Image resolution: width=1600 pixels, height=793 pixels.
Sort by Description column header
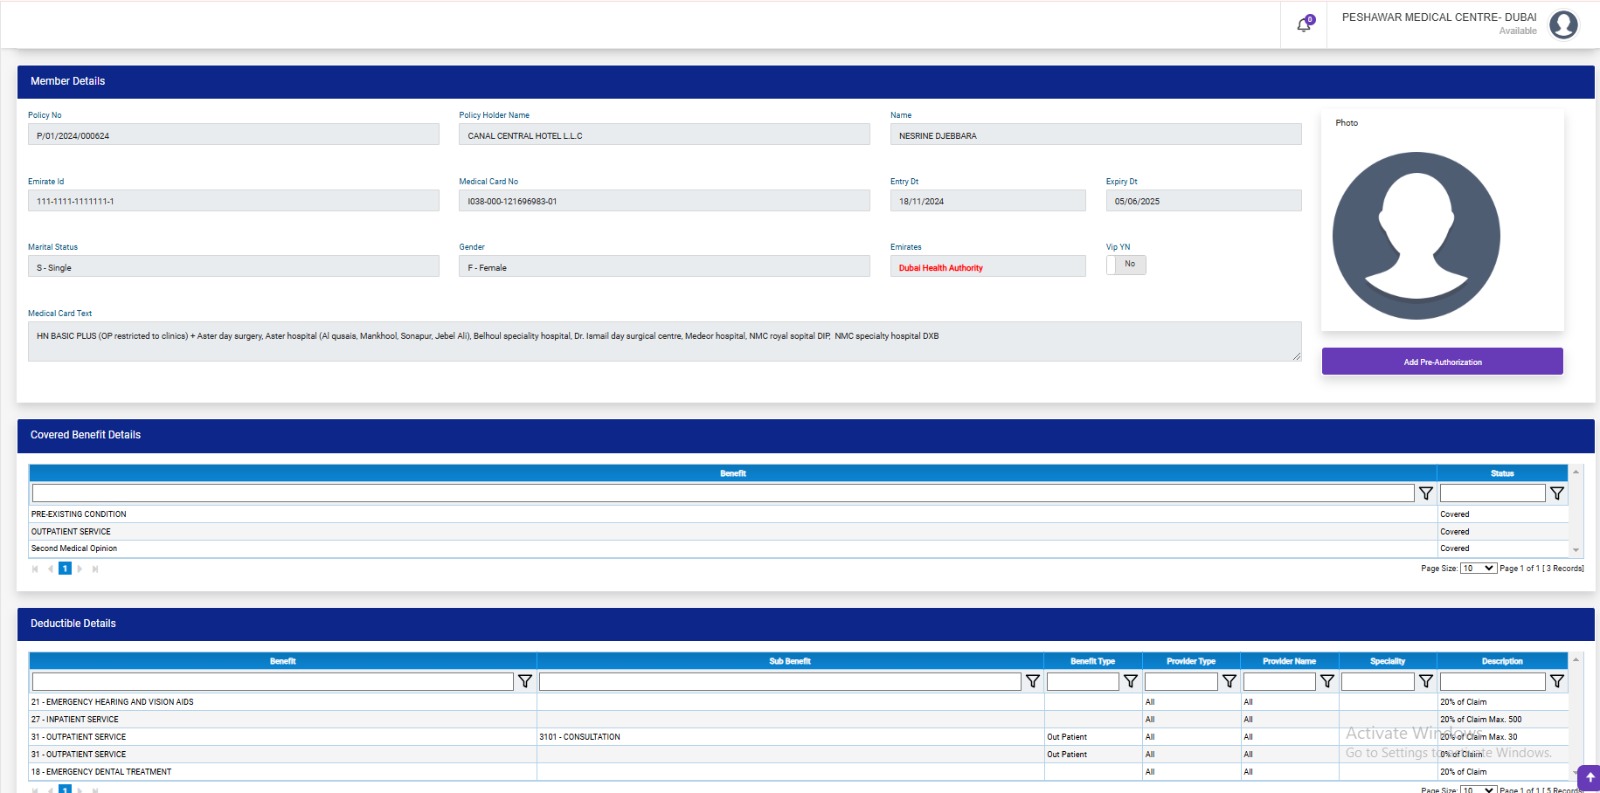point(1502,661)
